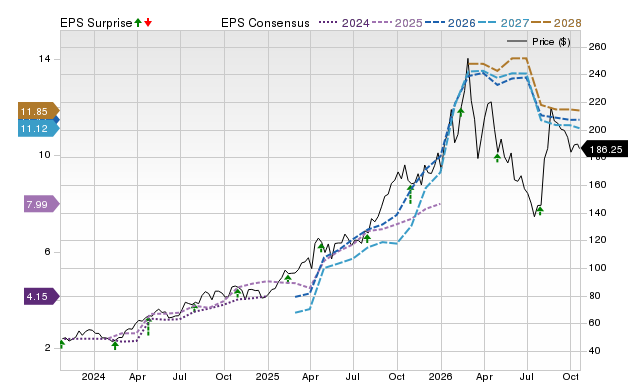Toggle the 2025 EPS consensus legend entry
The height and width of the screenshot is (382, 640).
(397, 23)
